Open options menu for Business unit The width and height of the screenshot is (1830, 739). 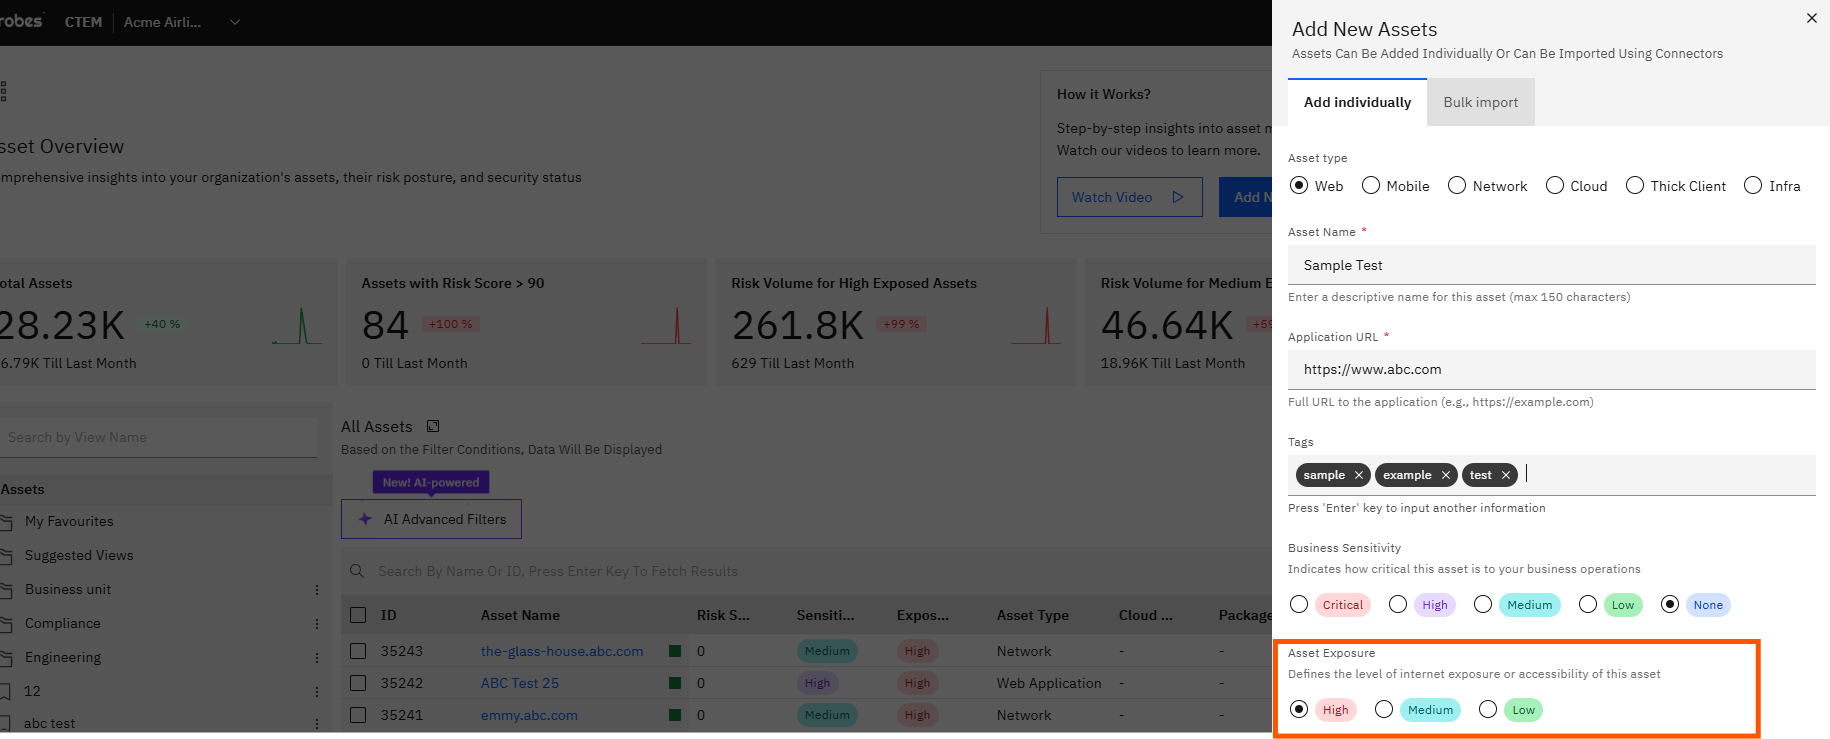click(x=317, y=590)
